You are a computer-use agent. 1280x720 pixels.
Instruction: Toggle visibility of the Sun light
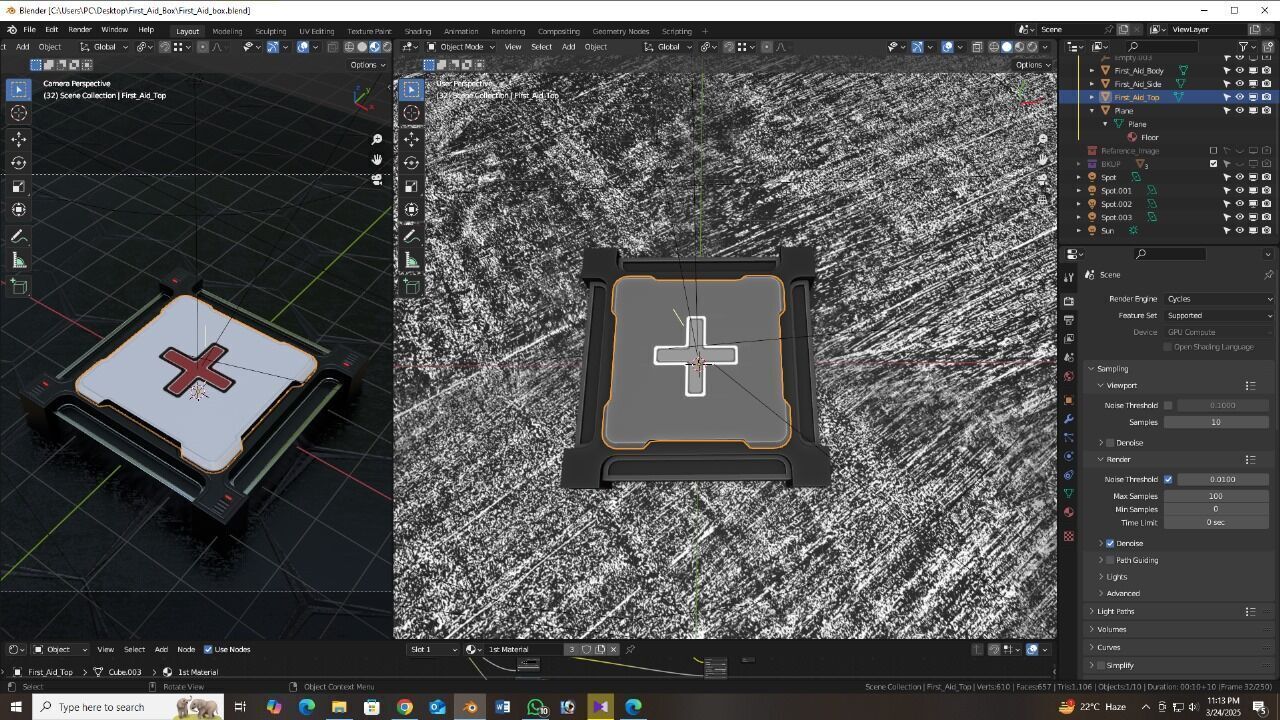(1240, 231)
